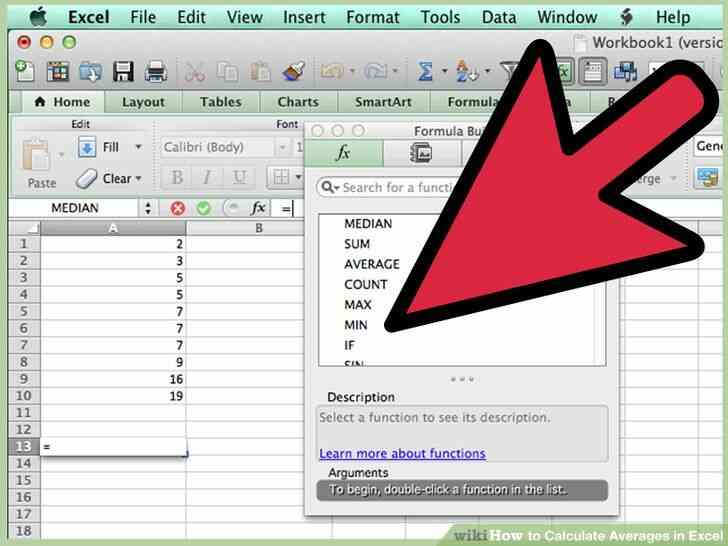Screen dimensions: 728x546
Task: Cancel the entry with the red X
Action: click(x=177, y=208)
